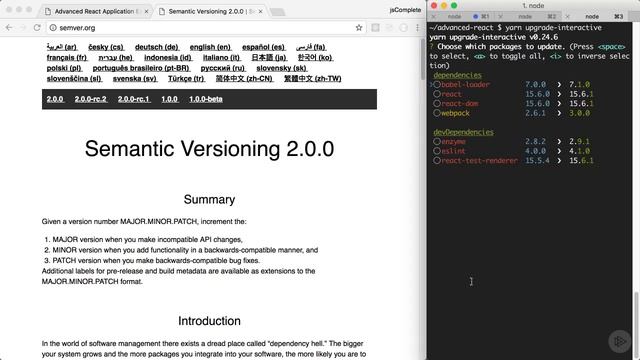The image size is (640, 360).
Task: Click the Introduction heading
Action: [209, 321]
